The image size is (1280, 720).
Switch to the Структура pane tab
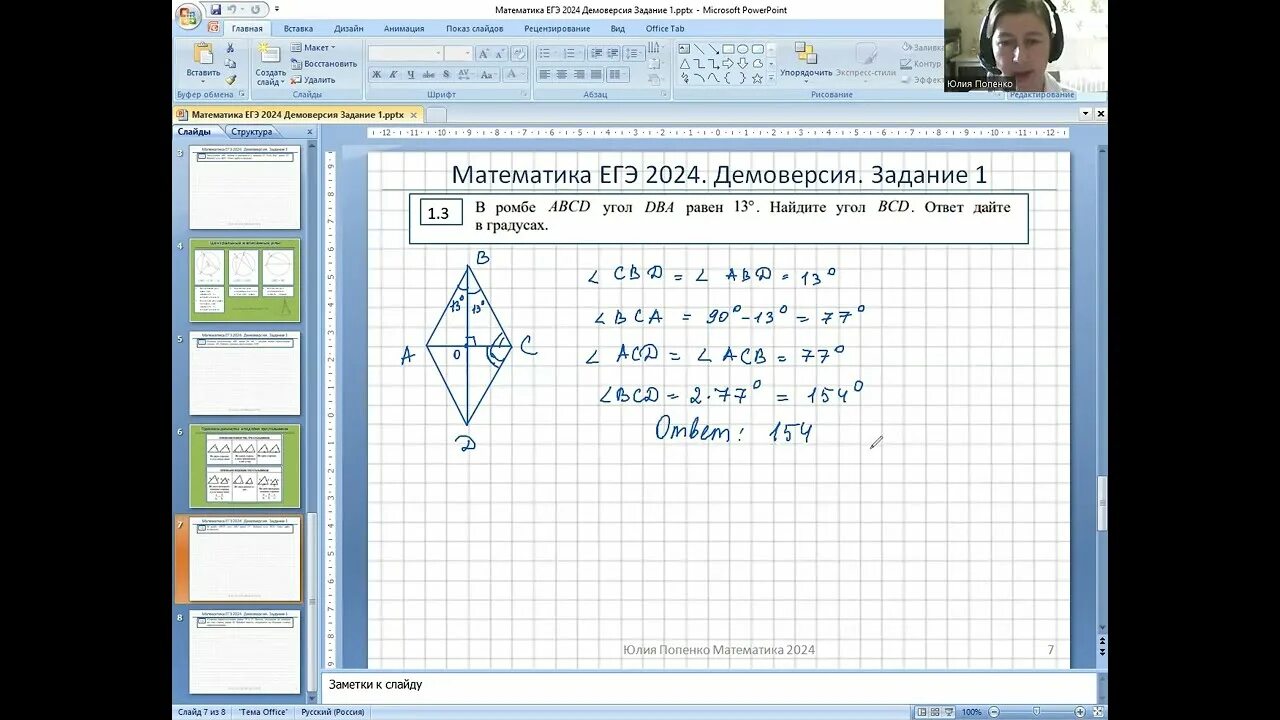tap(251, 132)
